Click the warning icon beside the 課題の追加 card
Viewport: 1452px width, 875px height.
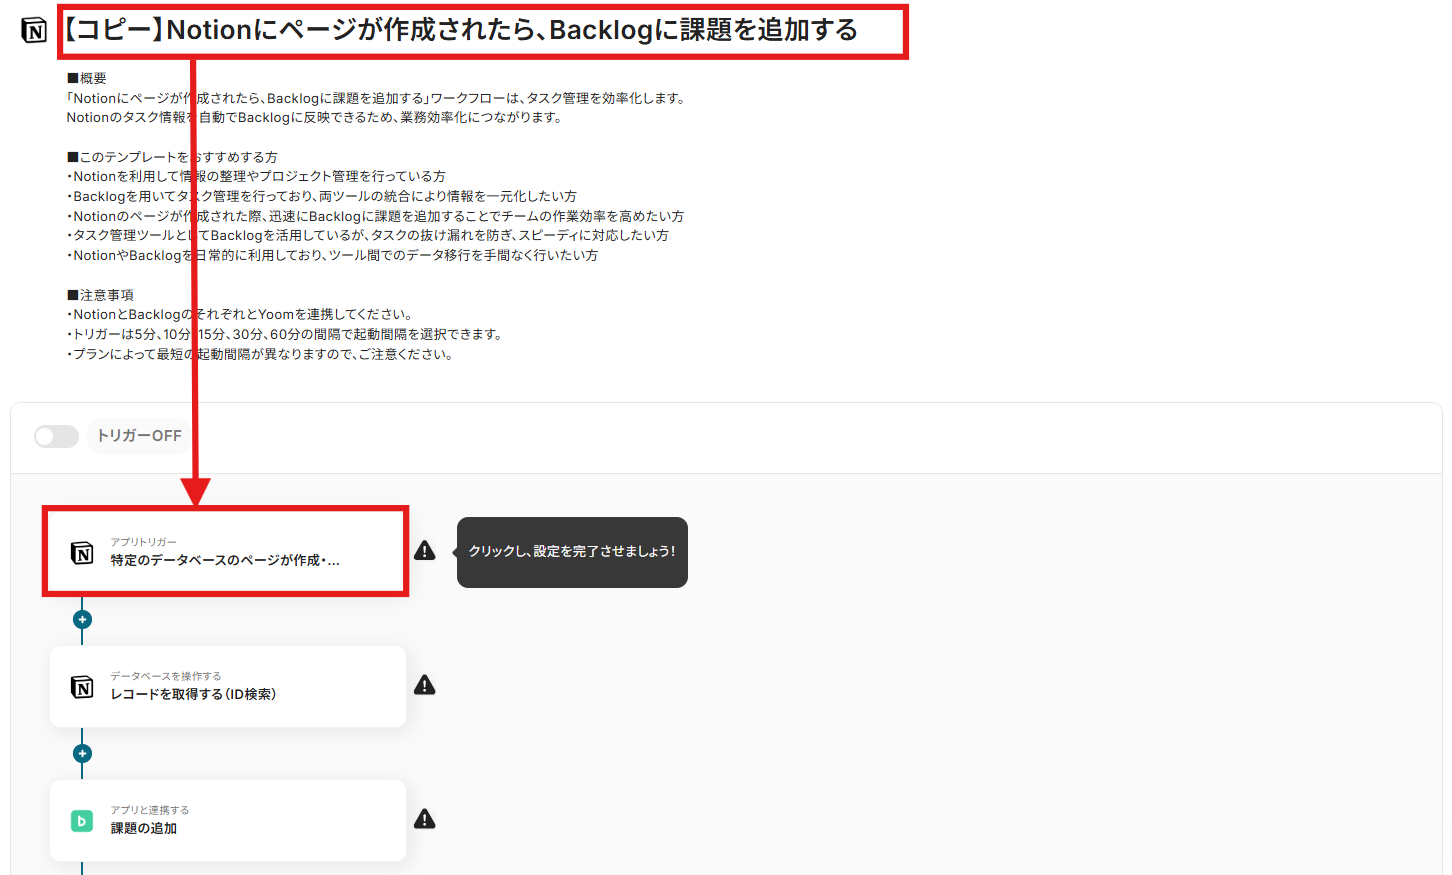(x=425, y=819)
